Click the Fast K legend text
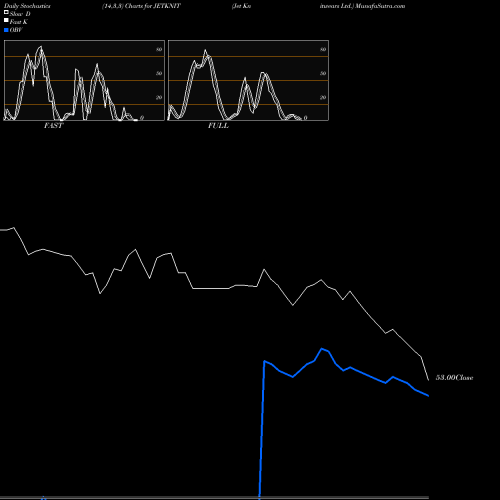This screenshot has width=500, height=500. point(19,22)
